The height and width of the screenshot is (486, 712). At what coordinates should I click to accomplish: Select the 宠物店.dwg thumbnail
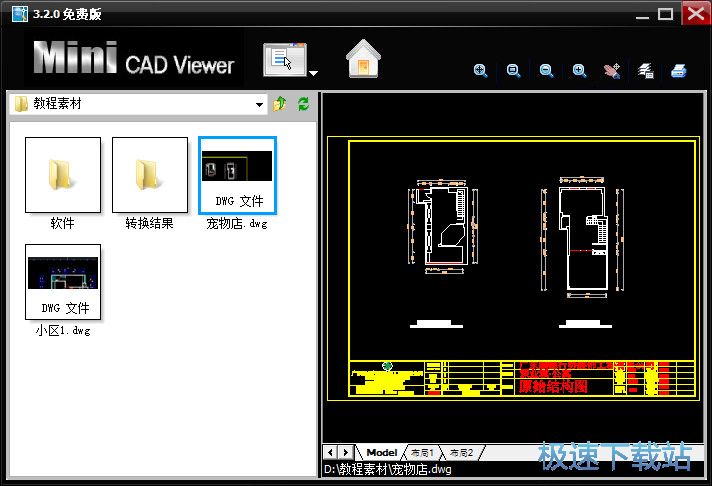237,175
